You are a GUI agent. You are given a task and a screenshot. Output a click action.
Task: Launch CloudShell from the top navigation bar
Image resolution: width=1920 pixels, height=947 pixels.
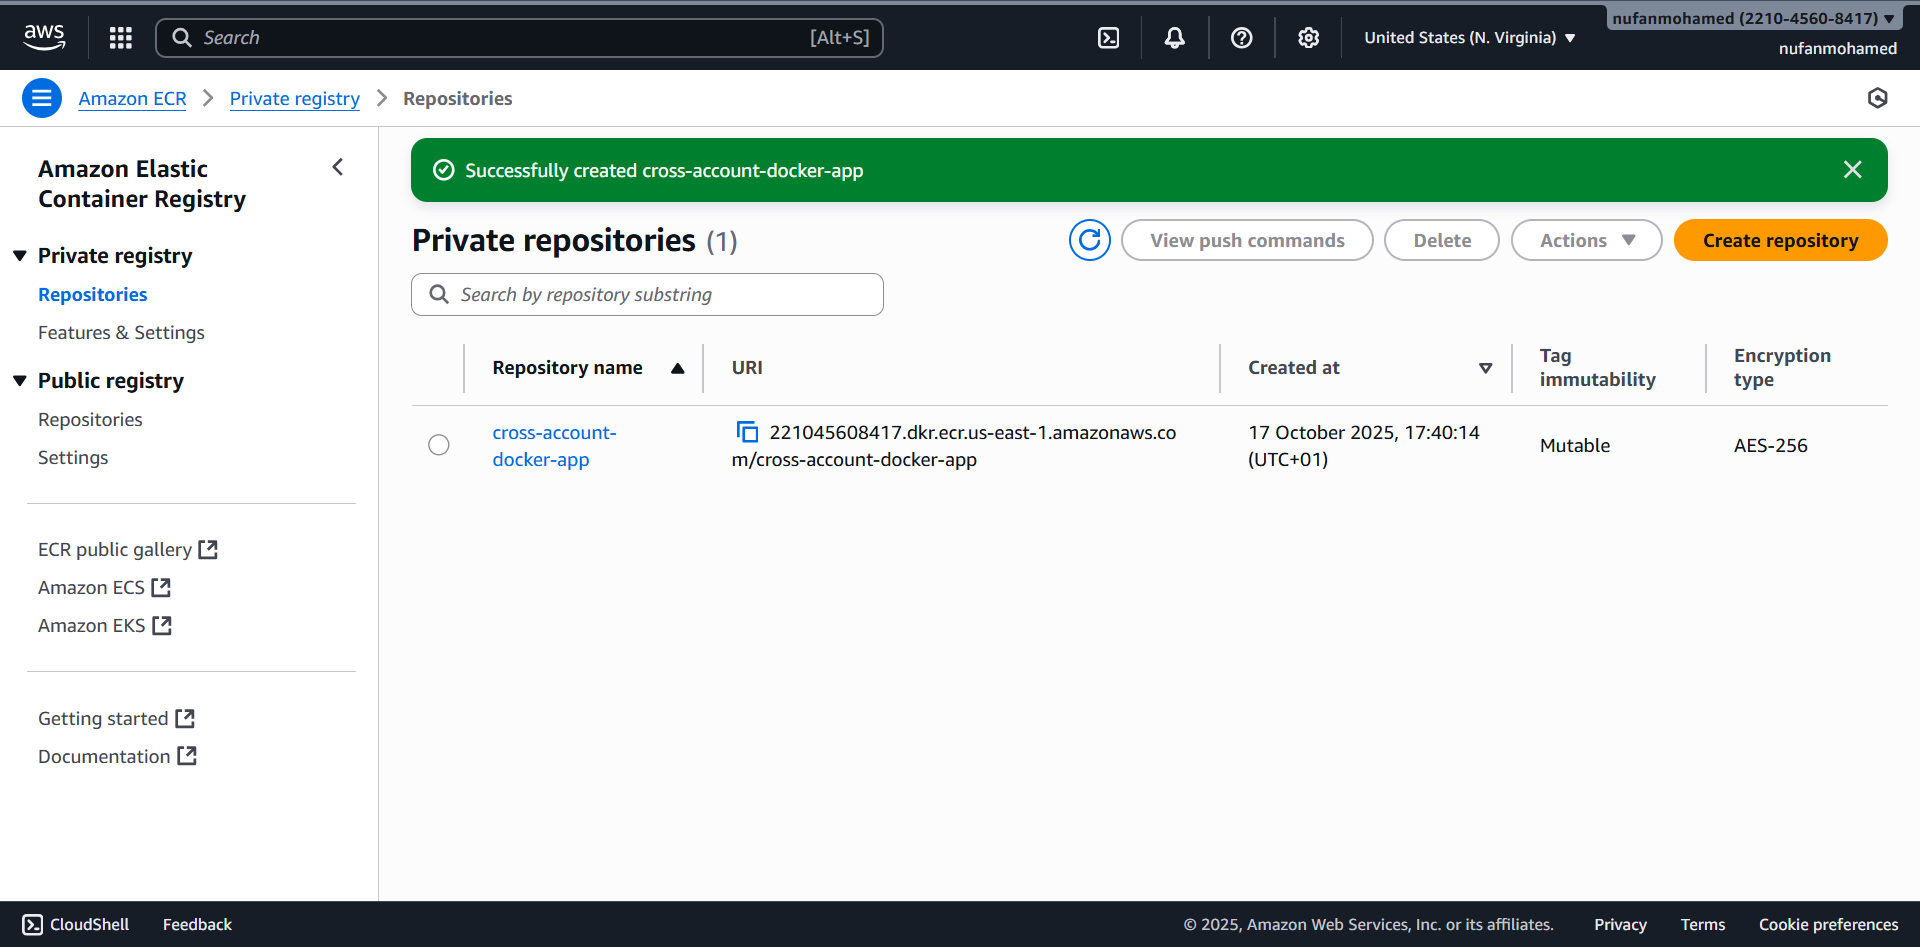pyautogui.click(x=1108, y=38)
